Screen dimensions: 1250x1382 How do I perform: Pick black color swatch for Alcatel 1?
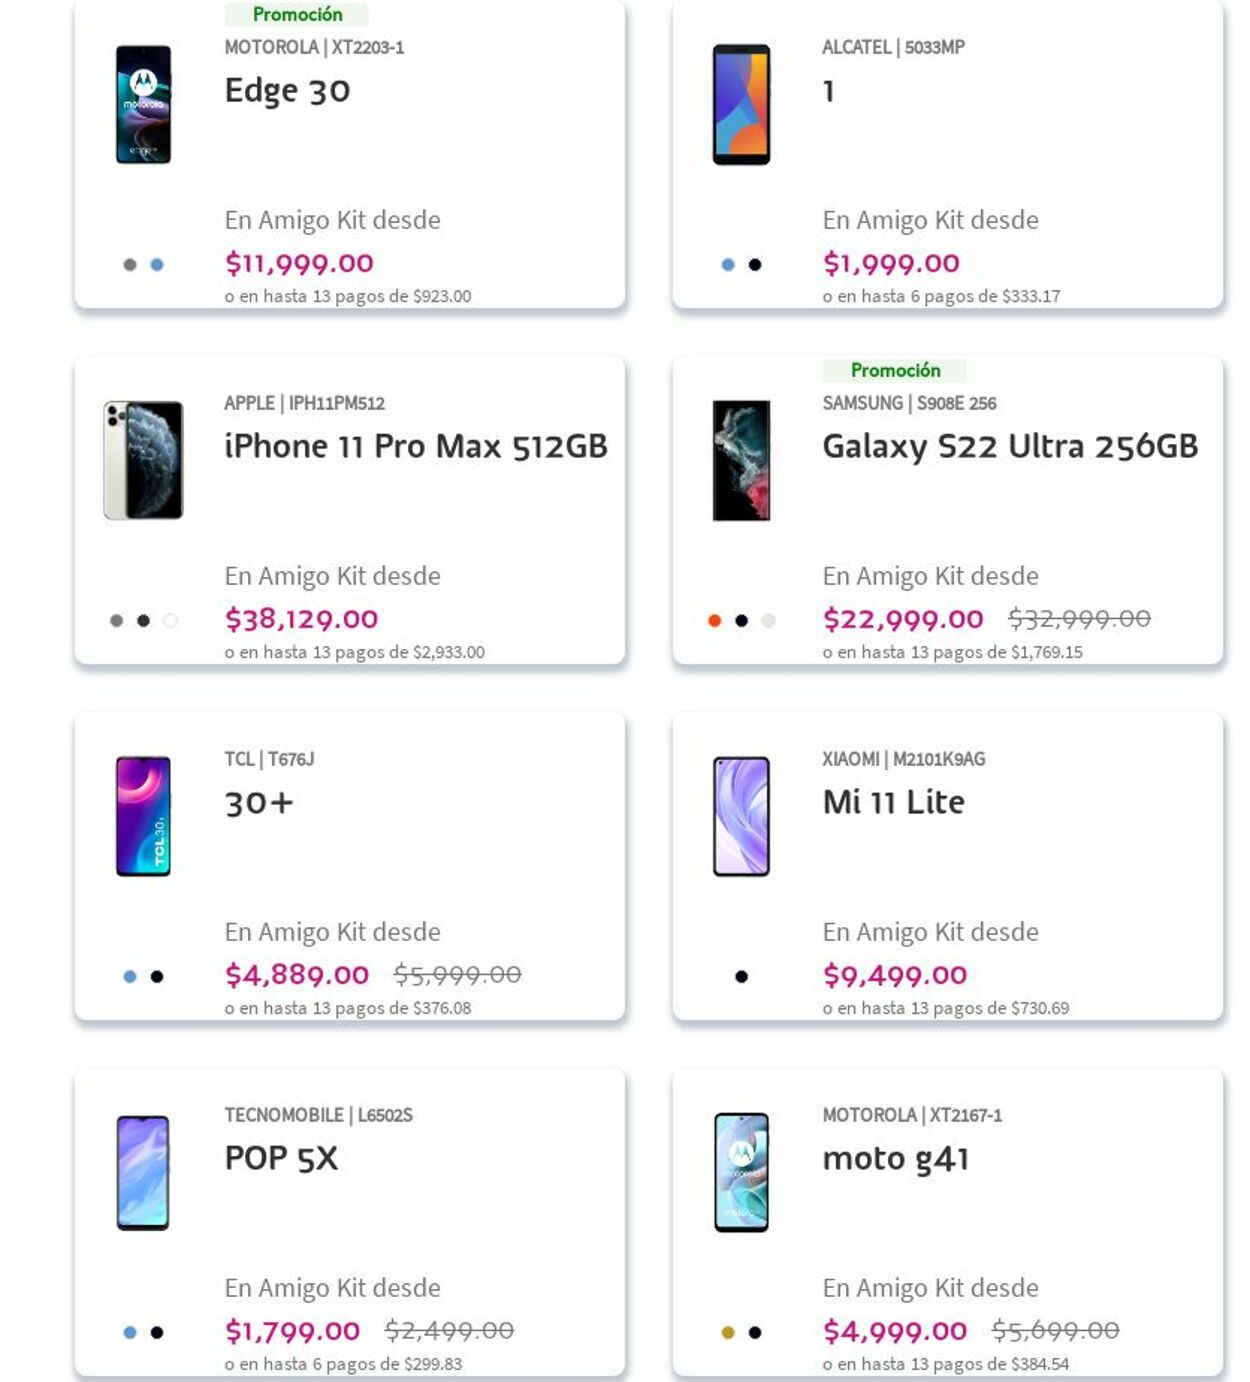[x=755, y=265]
